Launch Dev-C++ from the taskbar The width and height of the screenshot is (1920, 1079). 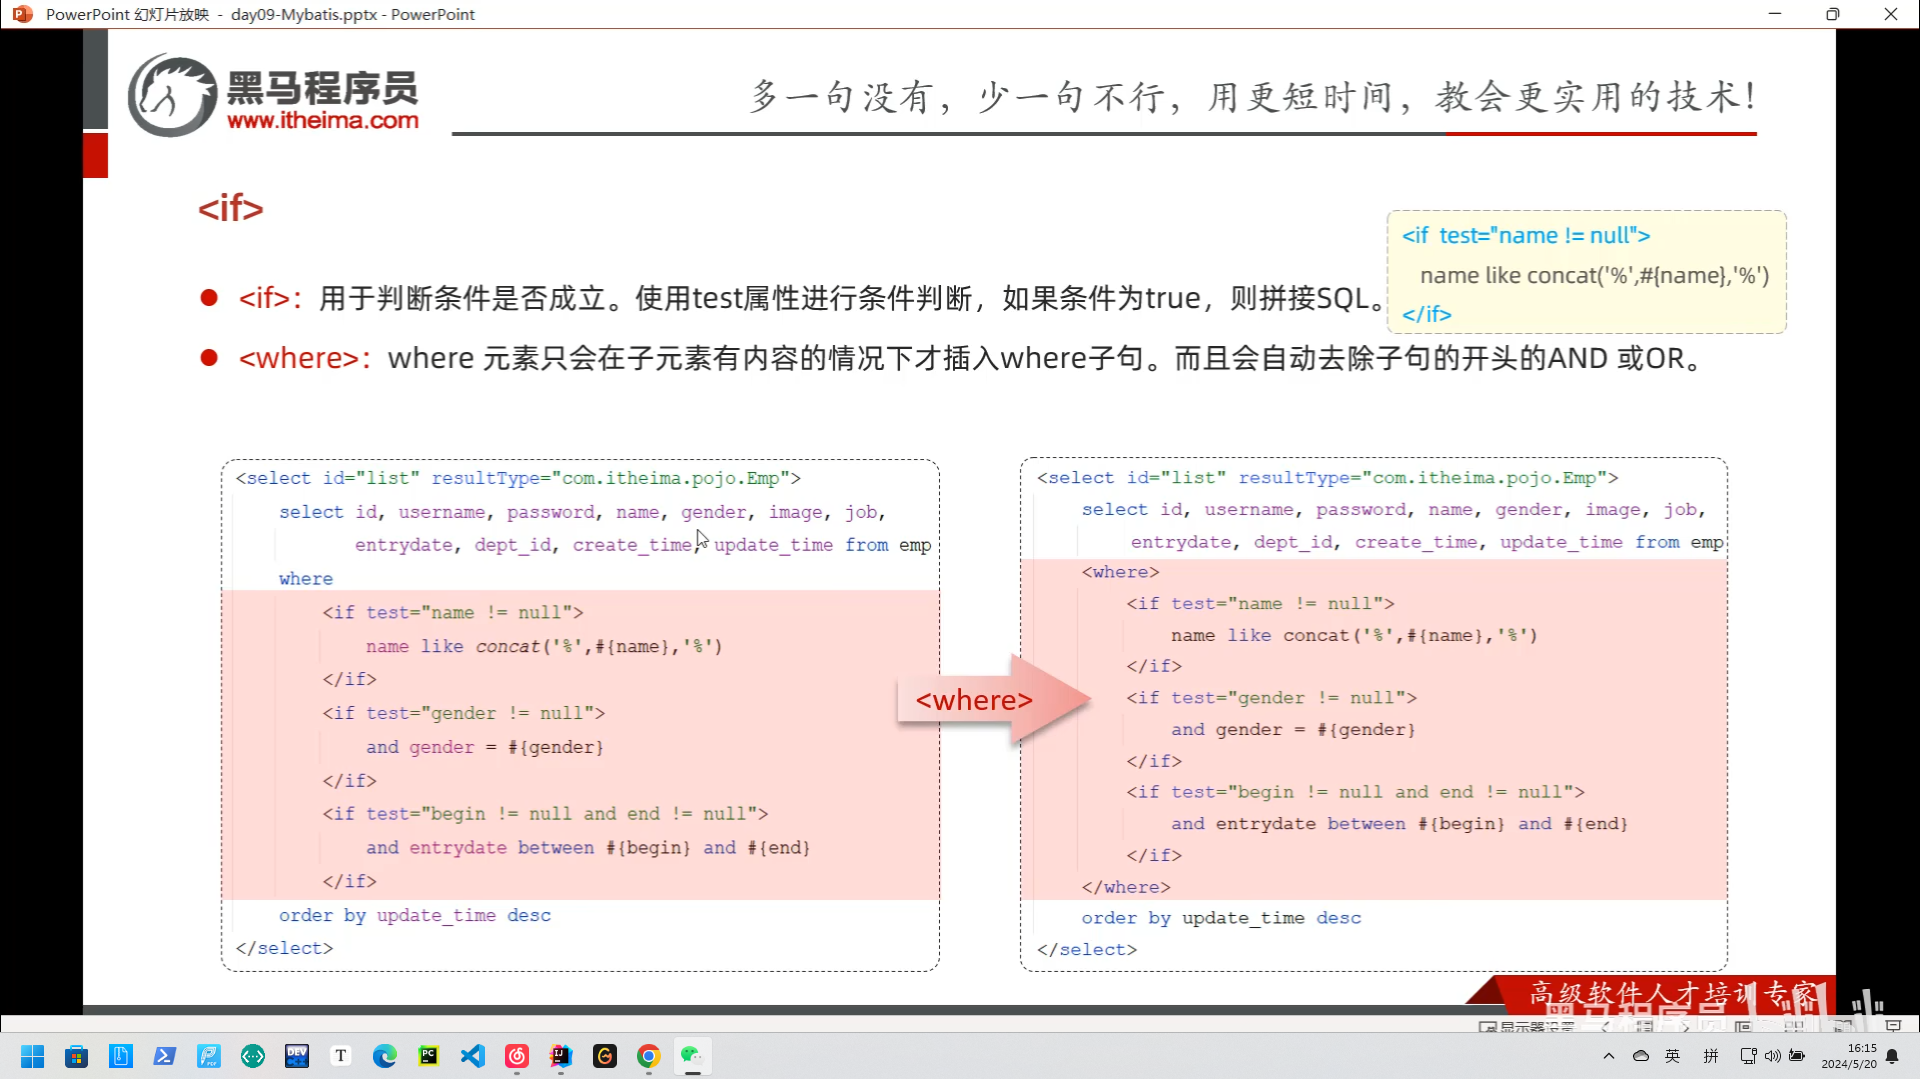click(297, 1056)
